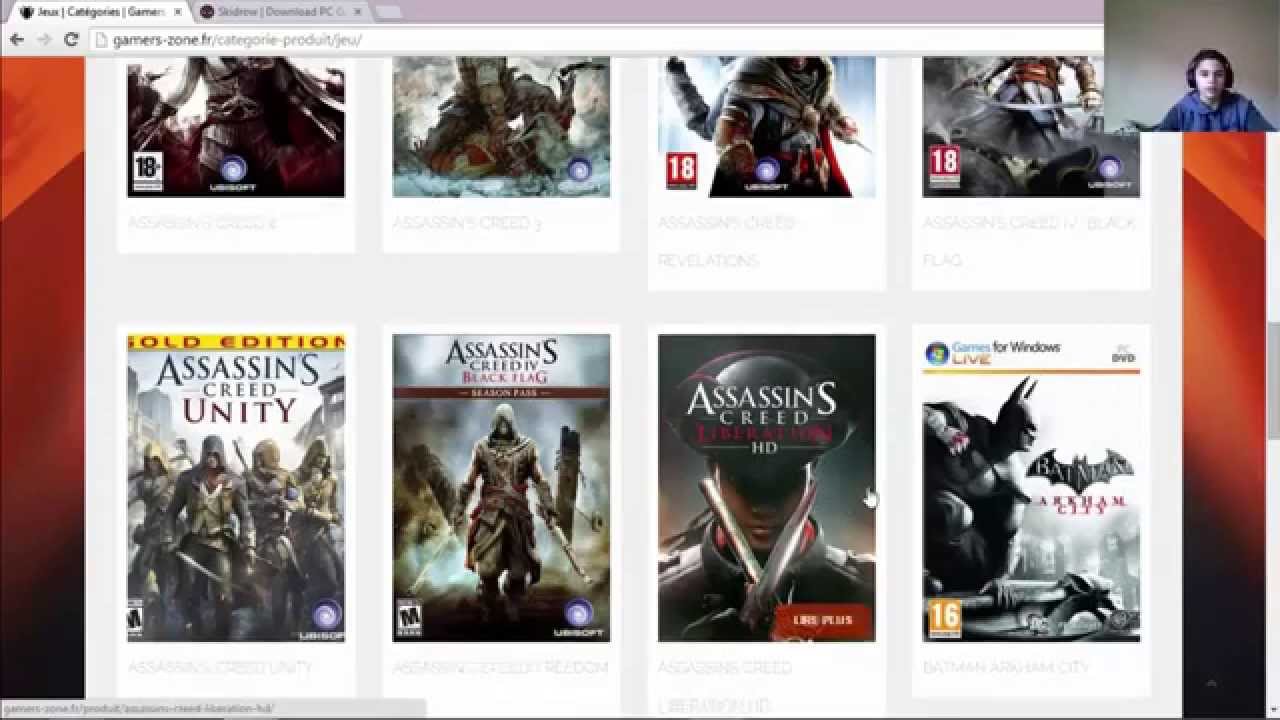1280x720 pixels.
Task: Open Black Flag Season Pass cover image
Action: click(501, 488)
